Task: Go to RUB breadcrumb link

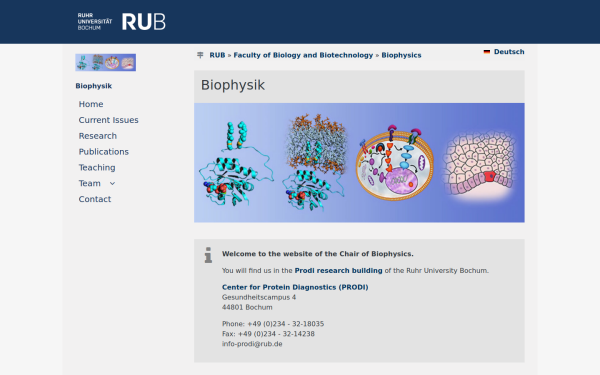Action: click(217, 55)
